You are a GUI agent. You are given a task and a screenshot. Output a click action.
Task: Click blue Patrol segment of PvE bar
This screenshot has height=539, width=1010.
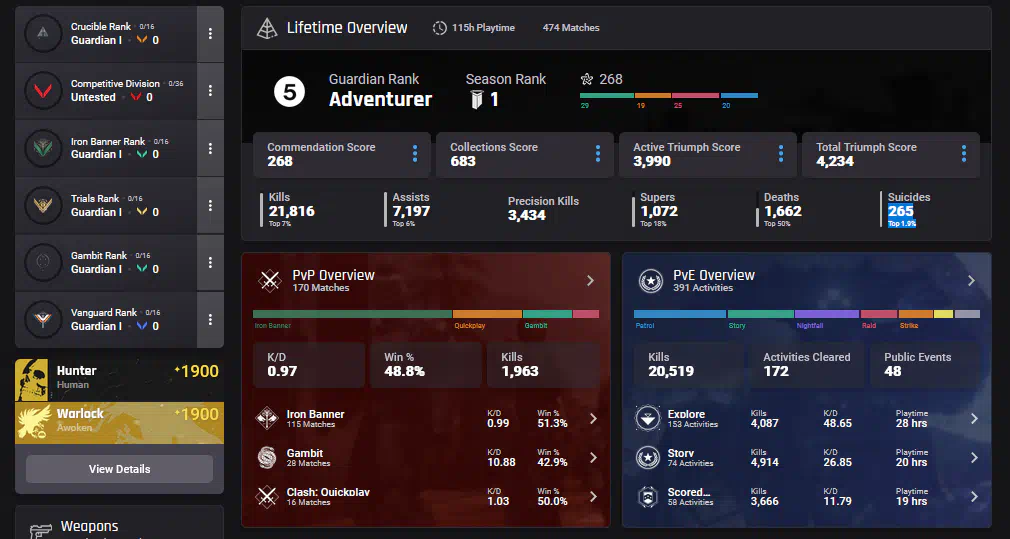click(x=680, y=314)
